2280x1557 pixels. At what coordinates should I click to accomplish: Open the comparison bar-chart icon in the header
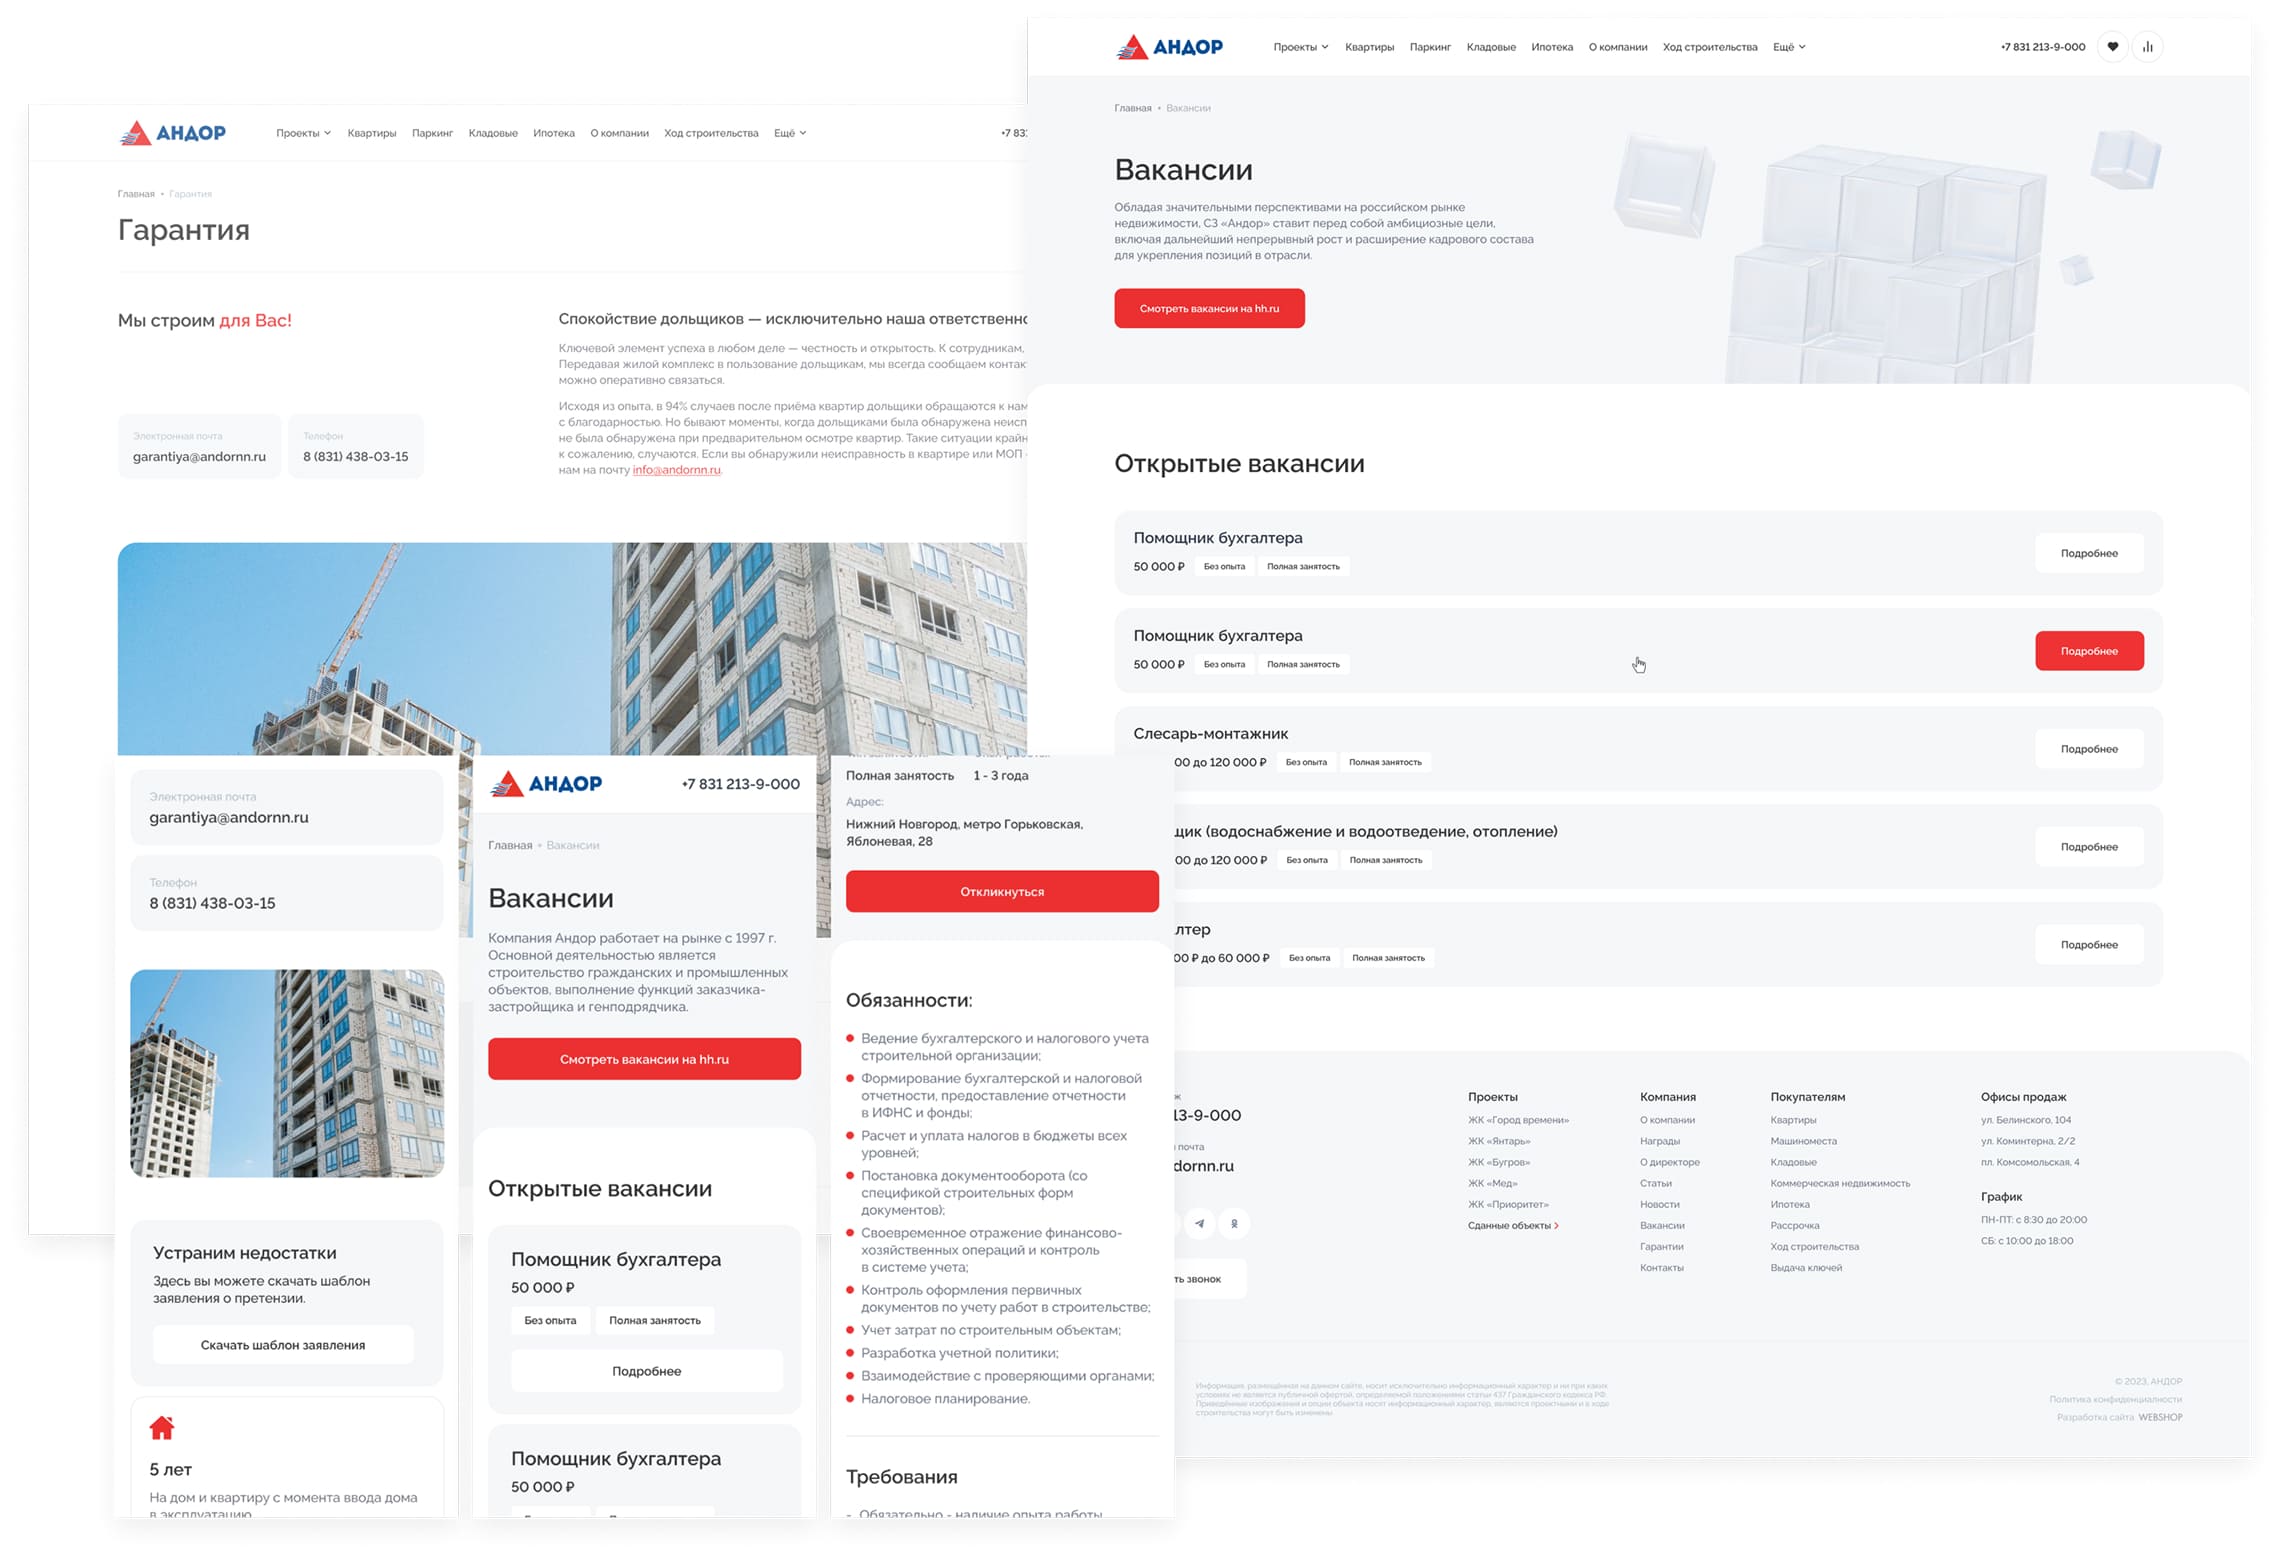[2147, 47]
